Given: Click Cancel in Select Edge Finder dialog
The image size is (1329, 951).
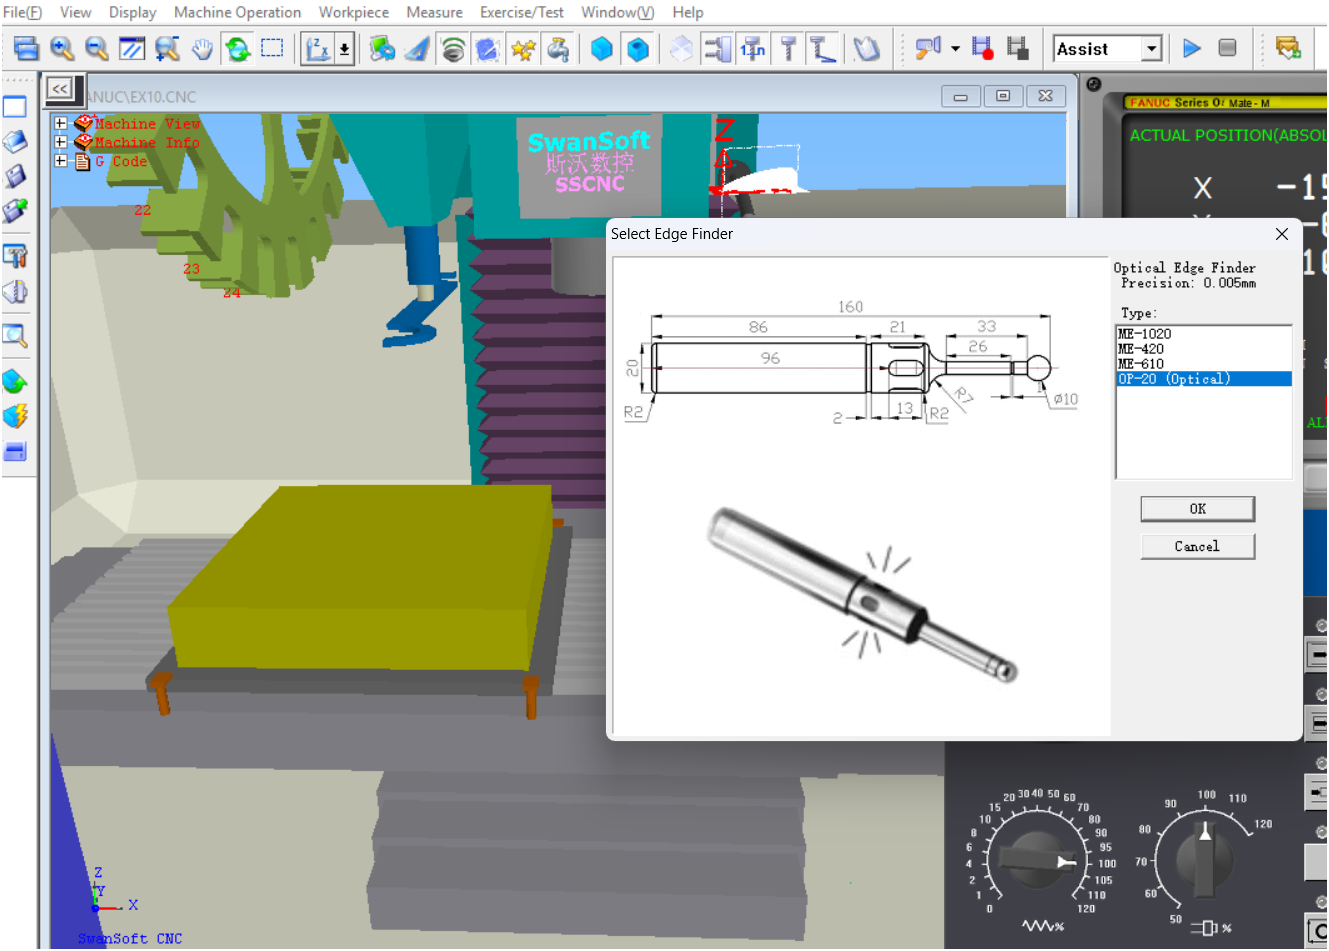Looking at the screenshot, I should pos(1198,546).
